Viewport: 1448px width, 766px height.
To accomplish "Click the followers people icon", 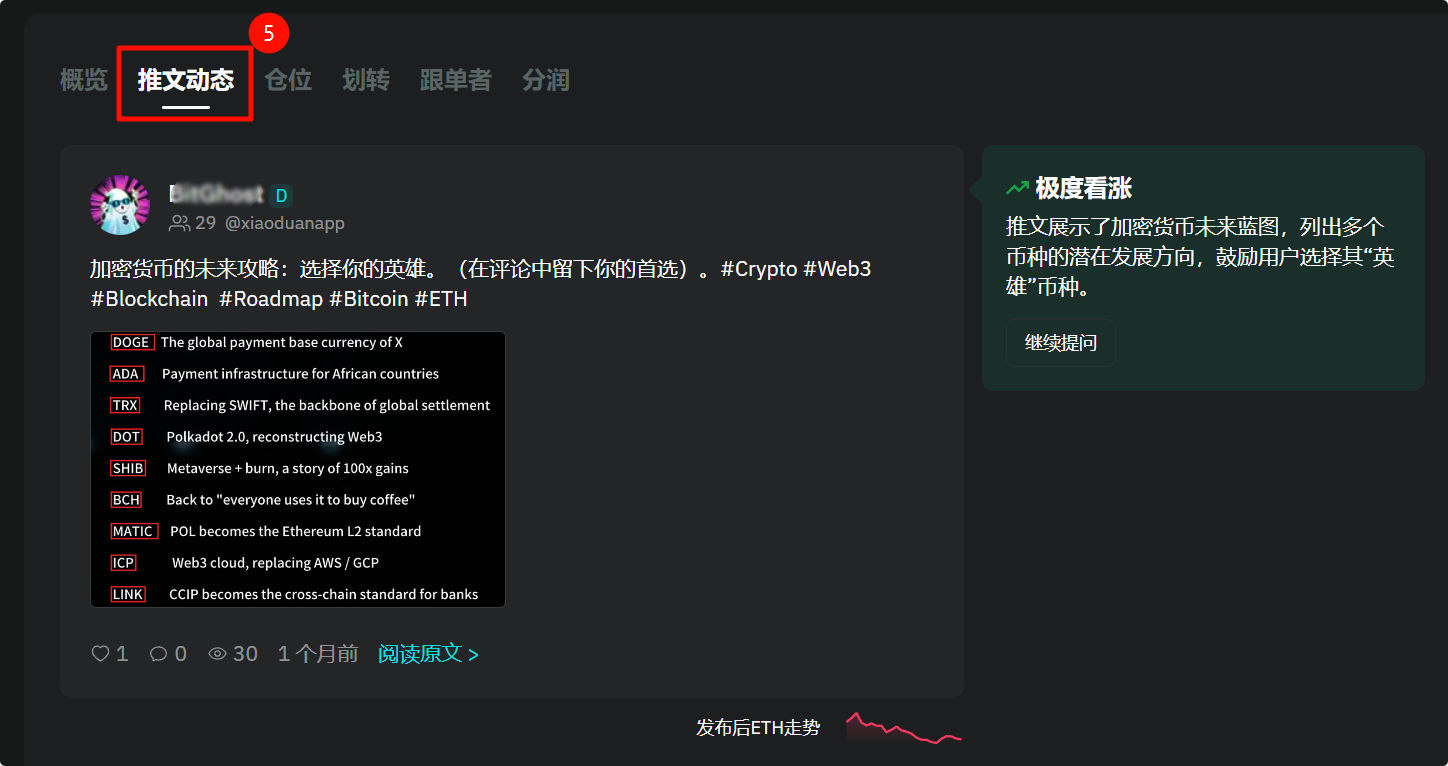I will click(179, 223).
